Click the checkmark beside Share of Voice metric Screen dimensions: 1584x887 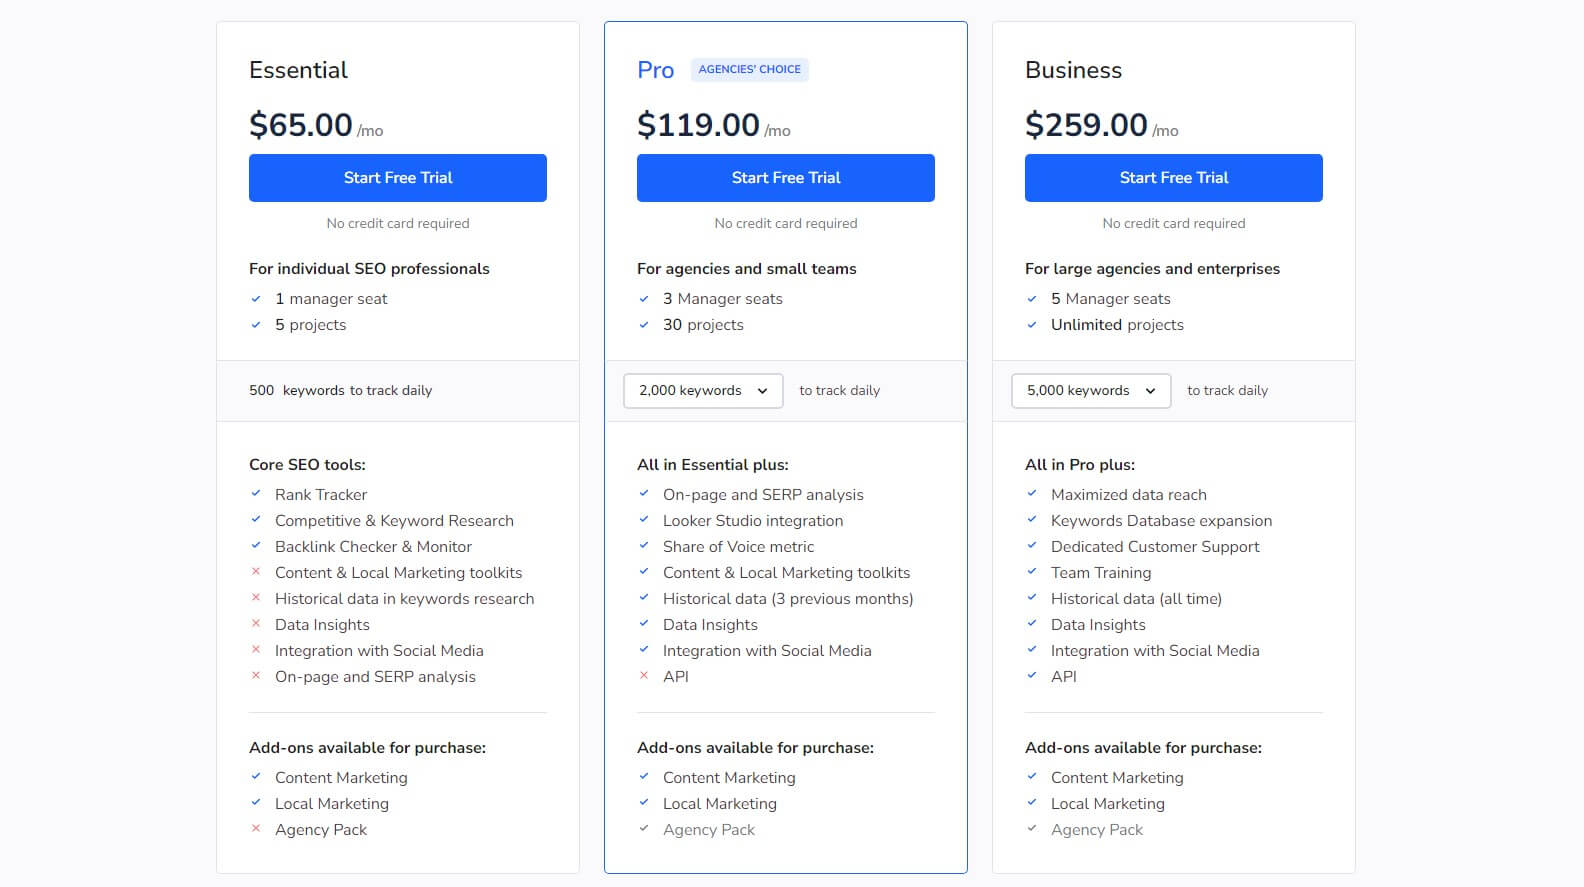pos(643,545)
